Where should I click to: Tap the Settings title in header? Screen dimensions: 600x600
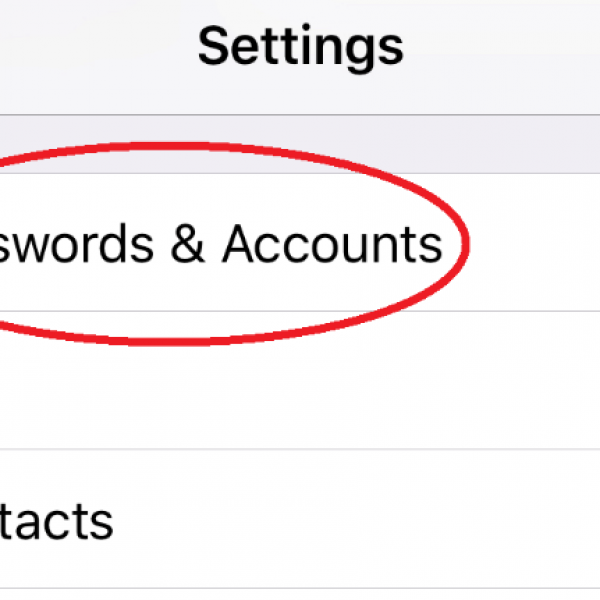pyautogui.click(x=300, y=48)
